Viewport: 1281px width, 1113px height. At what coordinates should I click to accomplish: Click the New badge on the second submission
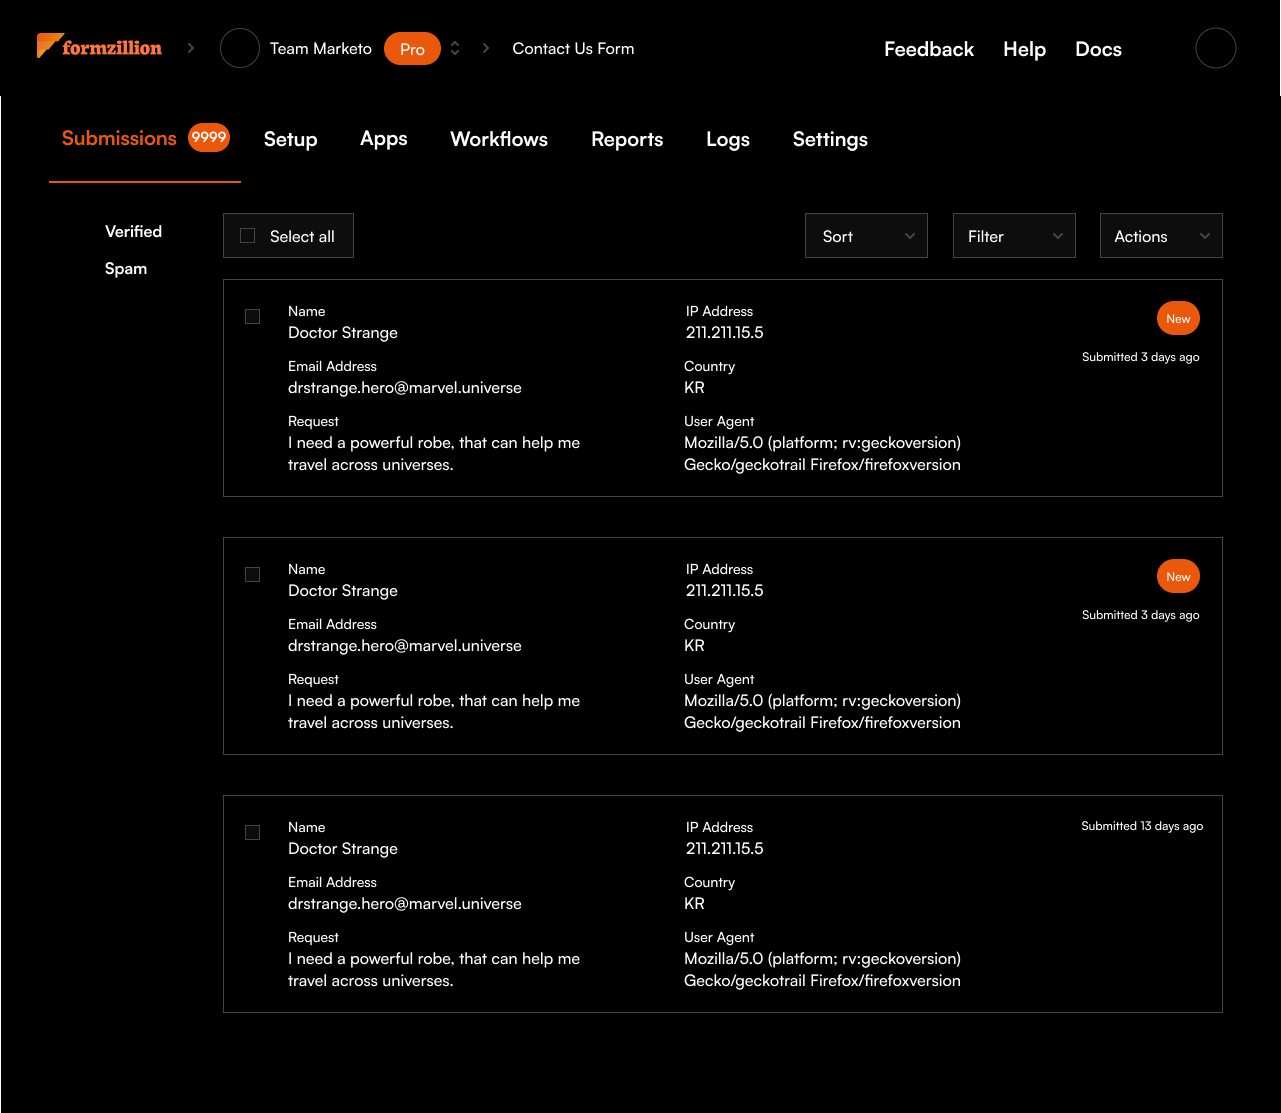(x=1178, y=577)
